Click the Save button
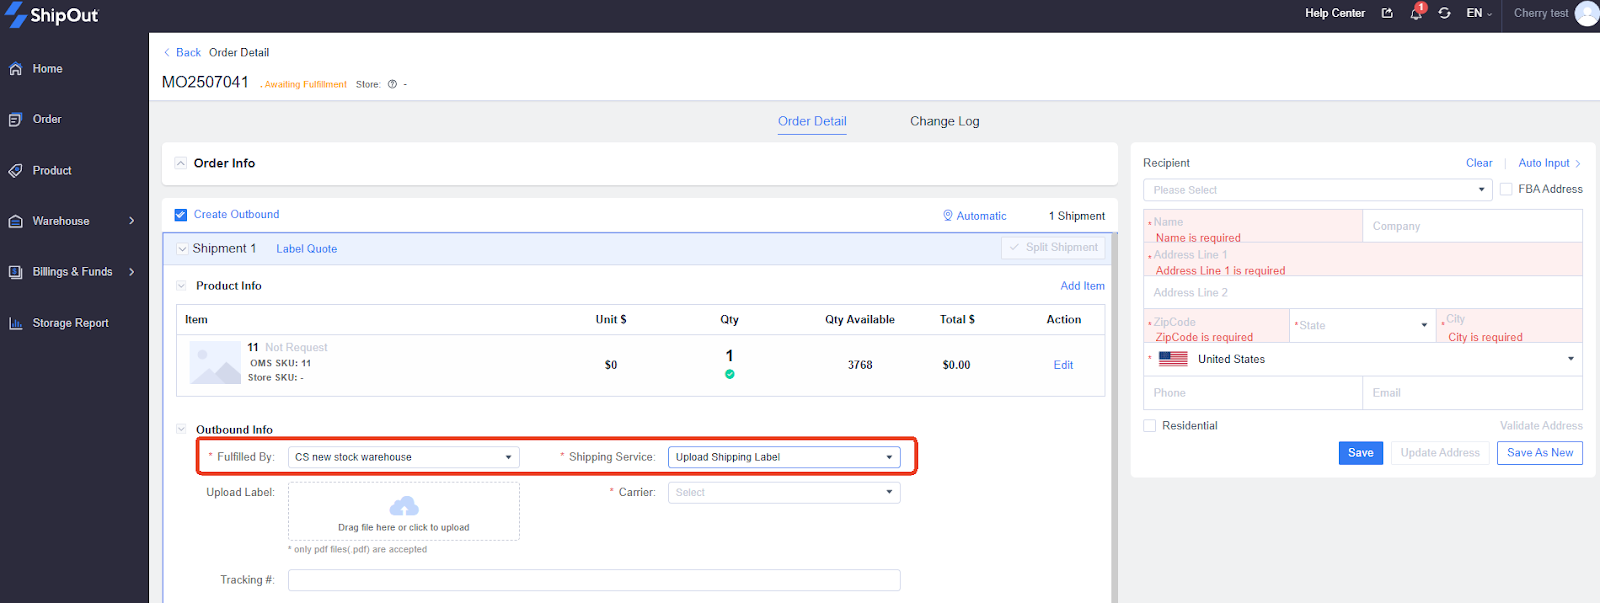The image size is (1600, 603). tap(1361, 453)
